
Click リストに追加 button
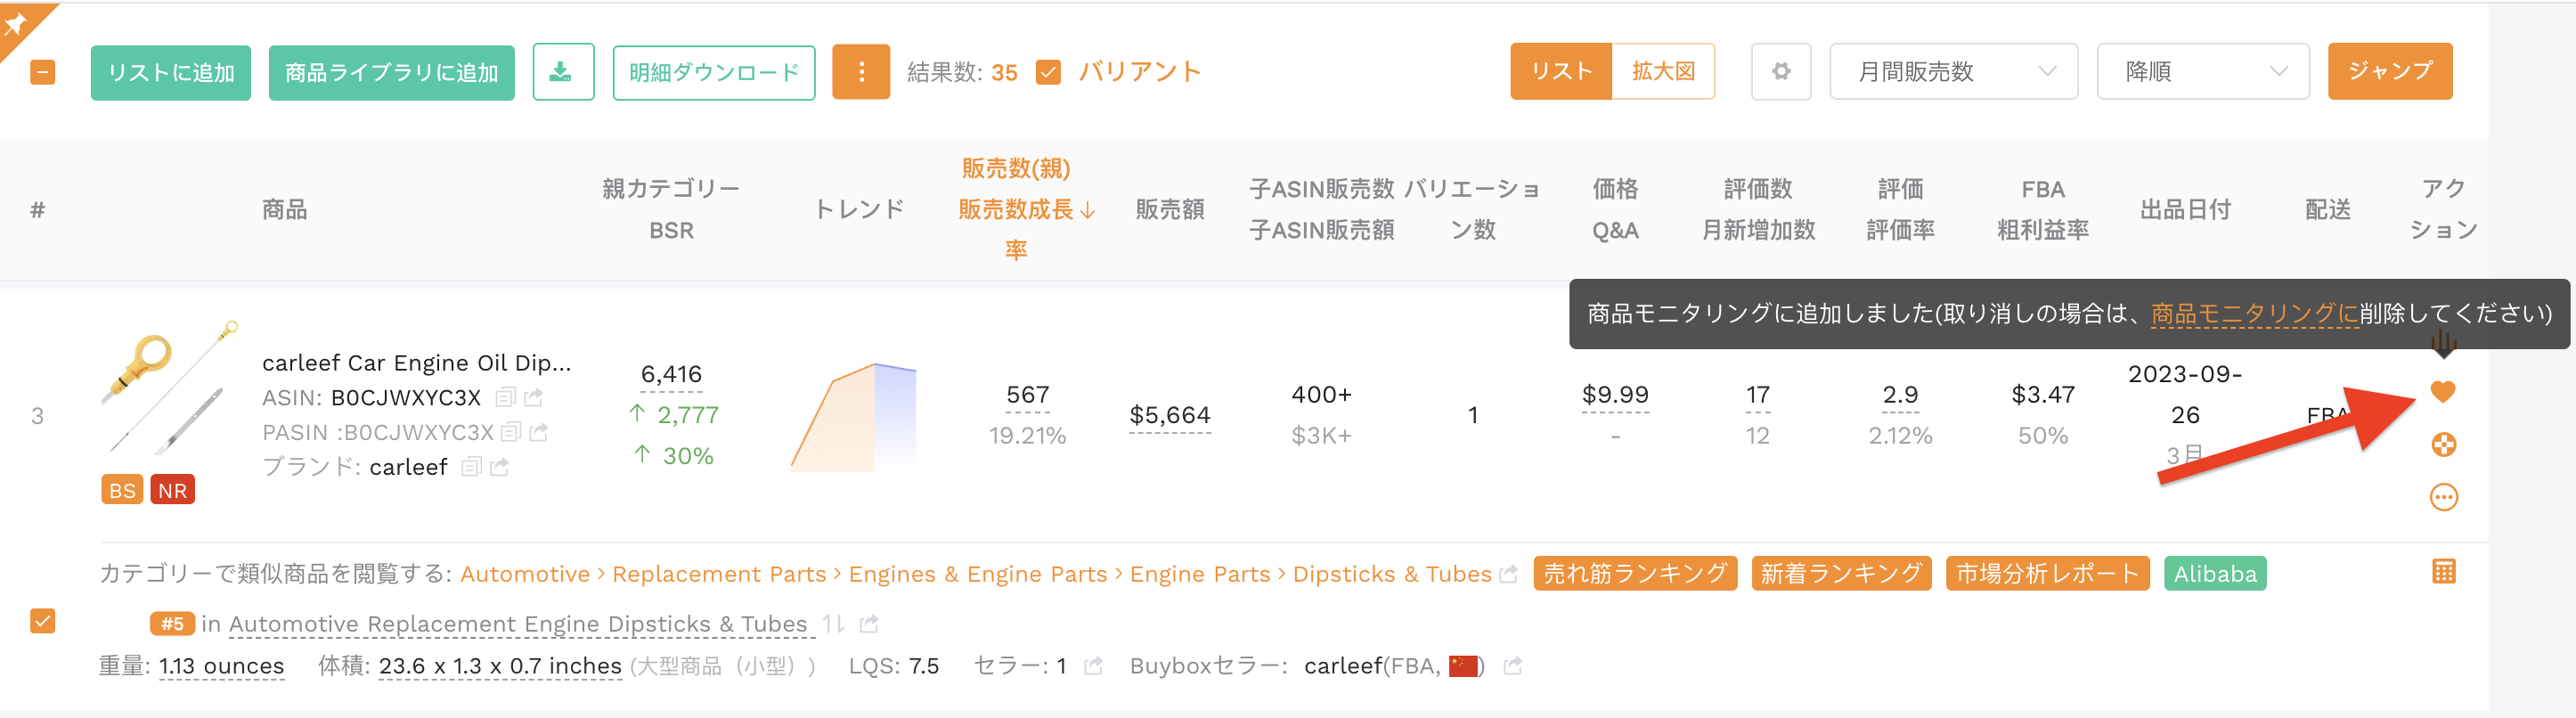(x=171, y=73)
